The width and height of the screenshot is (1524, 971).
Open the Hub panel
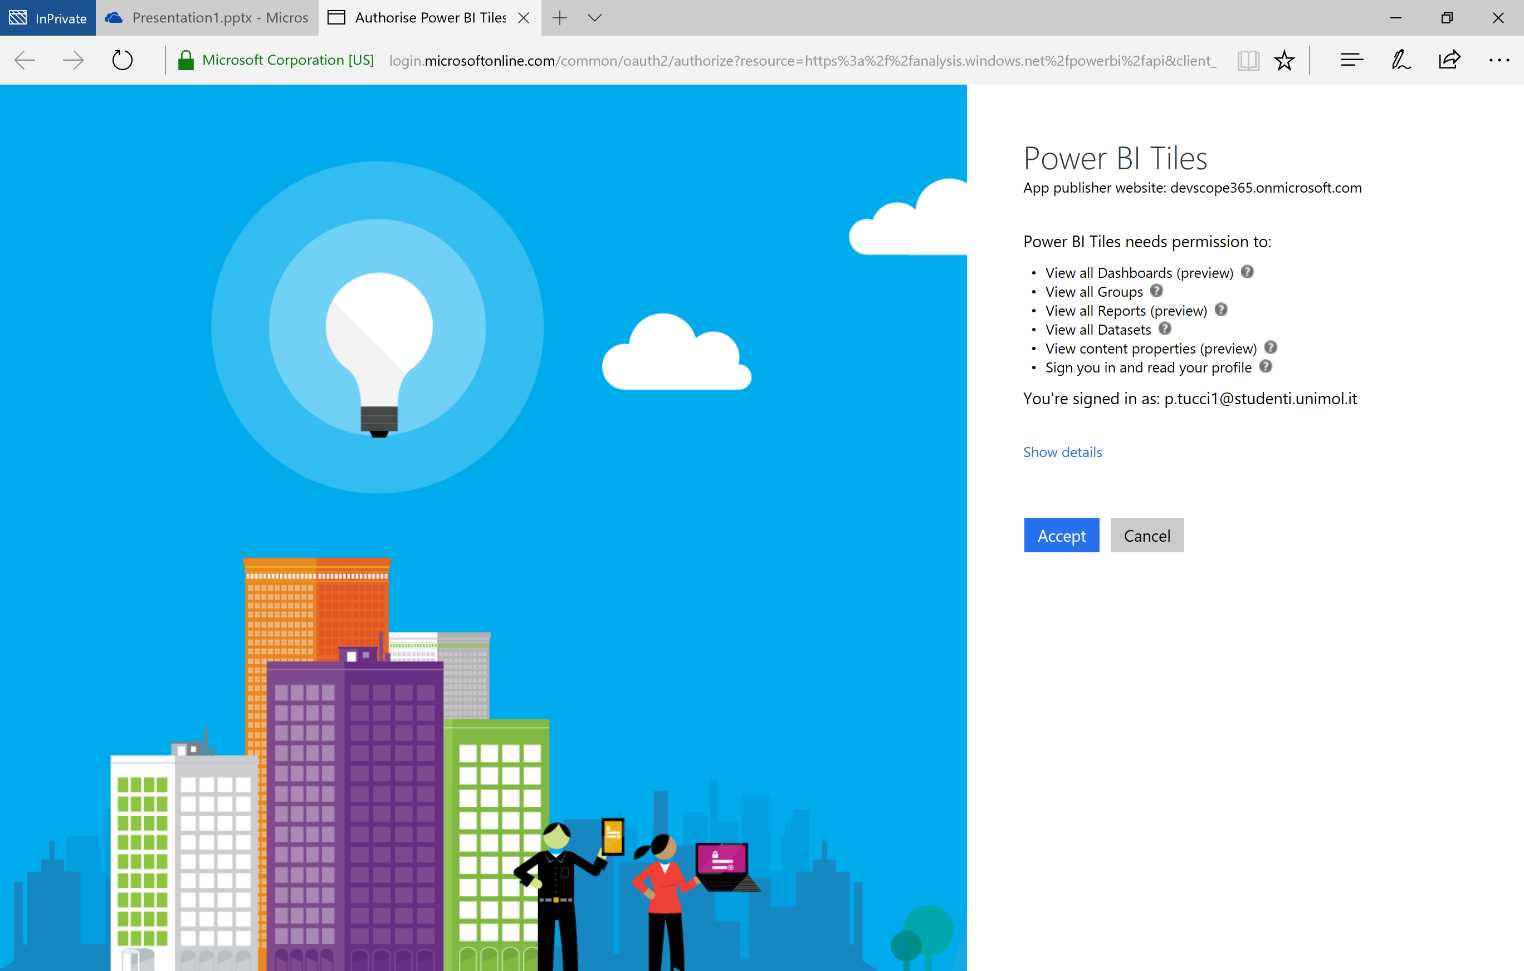[x=1351, y=60]
